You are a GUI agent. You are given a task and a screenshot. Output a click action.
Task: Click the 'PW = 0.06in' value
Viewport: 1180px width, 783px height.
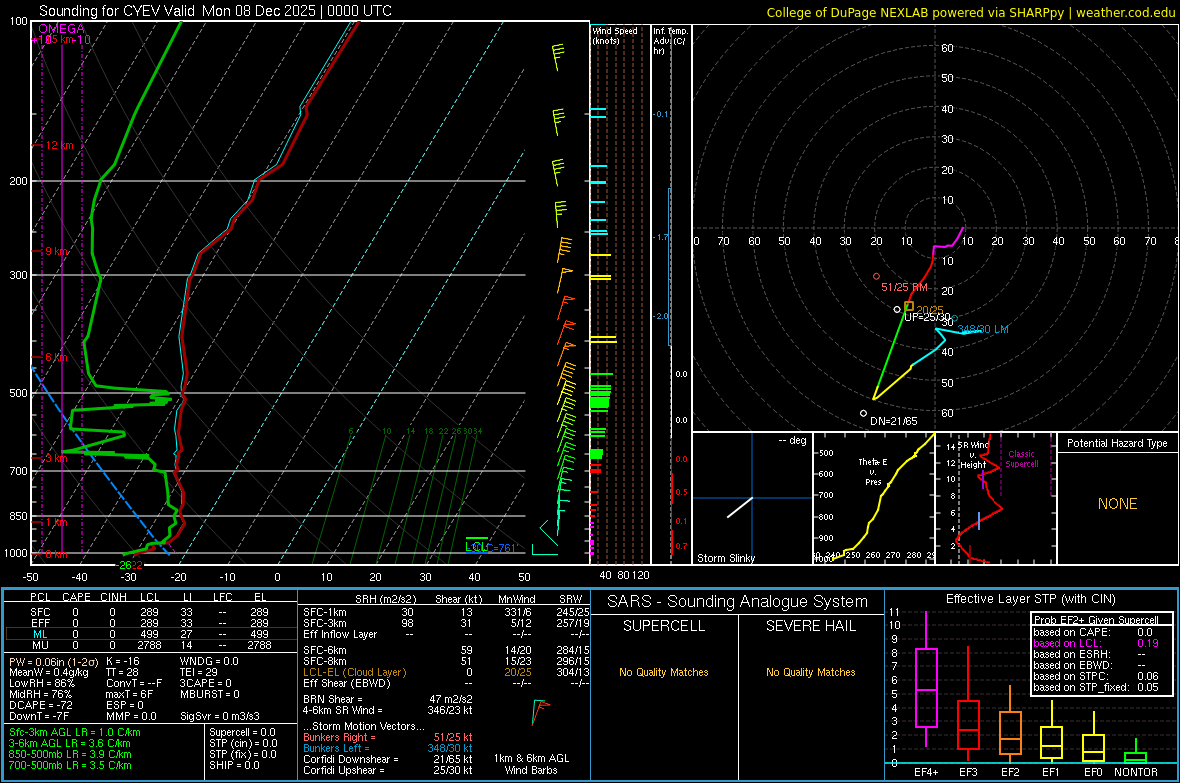pos(54,661)
